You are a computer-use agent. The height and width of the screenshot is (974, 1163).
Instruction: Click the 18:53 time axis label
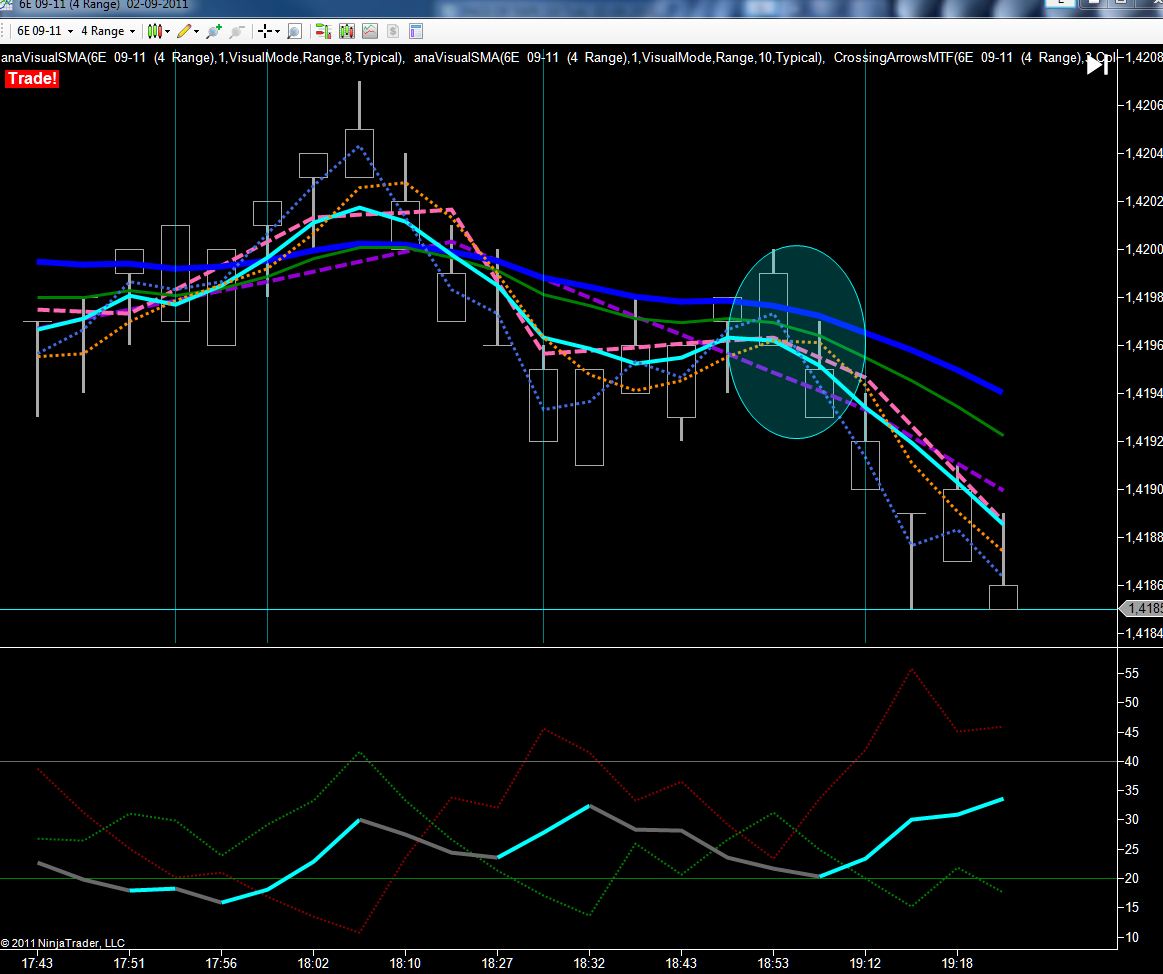[x=773, y=963]
